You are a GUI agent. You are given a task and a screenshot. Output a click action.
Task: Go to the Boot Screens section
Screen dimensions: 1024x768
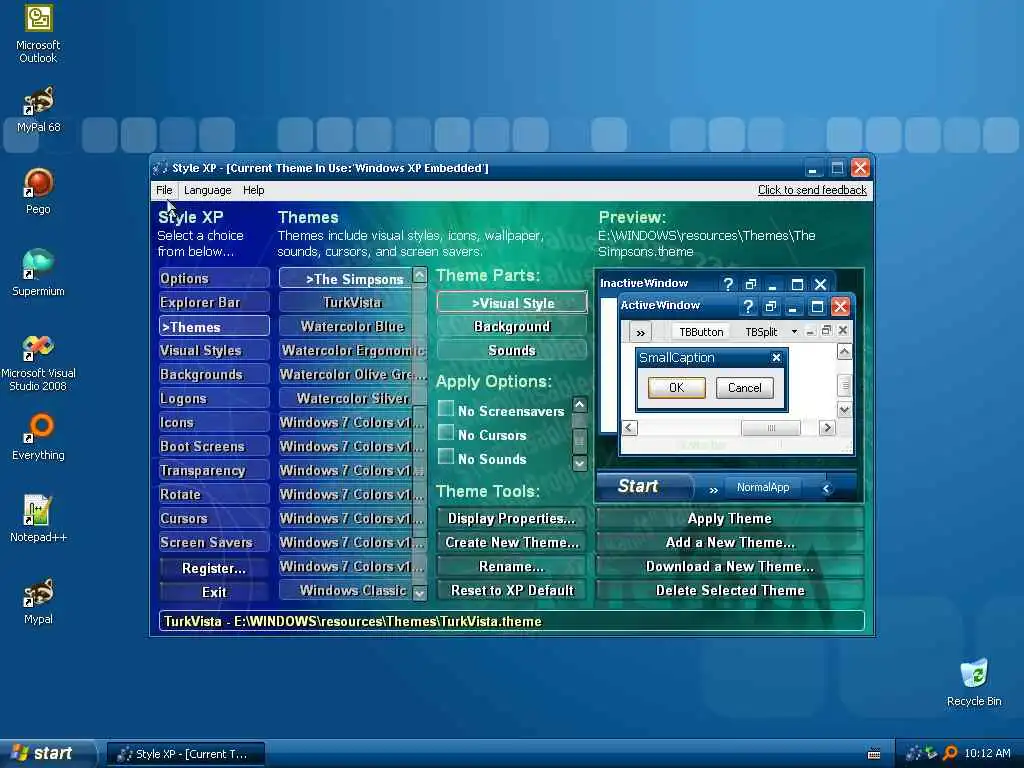pyautogui.click(x=214, y=447)
